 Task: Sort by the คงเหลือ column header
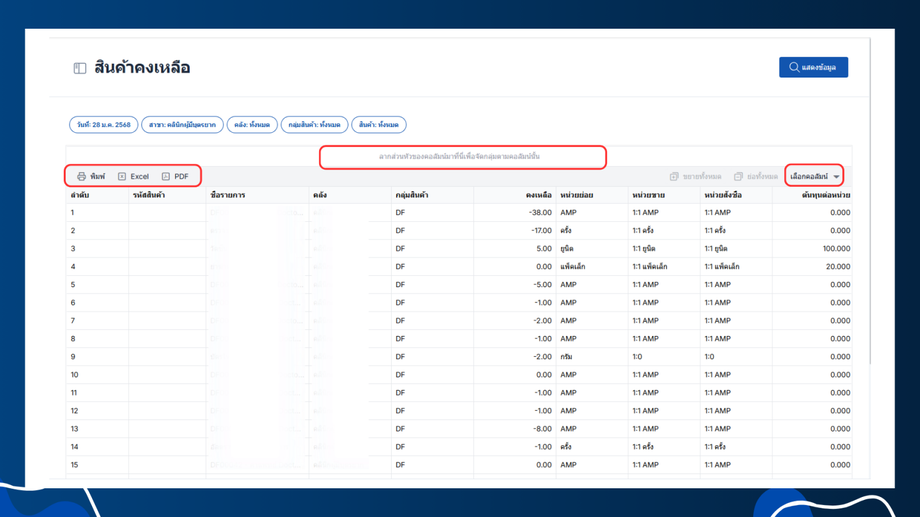pos(538,195)
